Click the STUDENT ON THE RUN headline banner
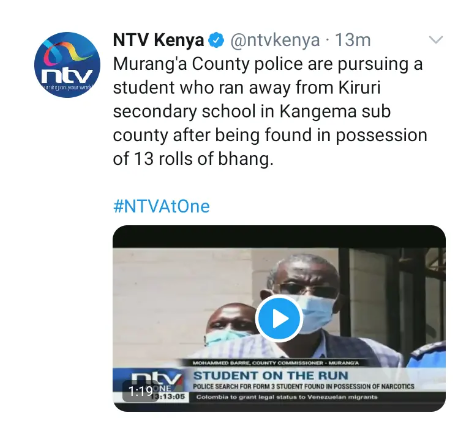 [271, 376]
